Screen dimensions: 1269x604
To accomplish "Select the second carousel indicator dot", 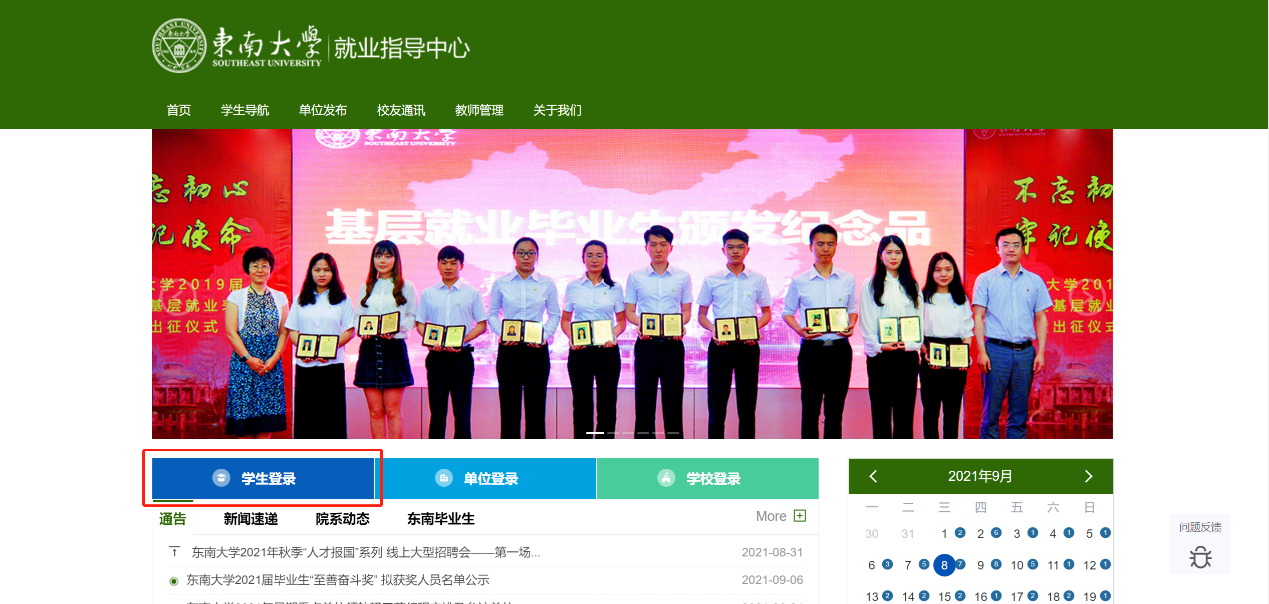I will click(613, 434).
